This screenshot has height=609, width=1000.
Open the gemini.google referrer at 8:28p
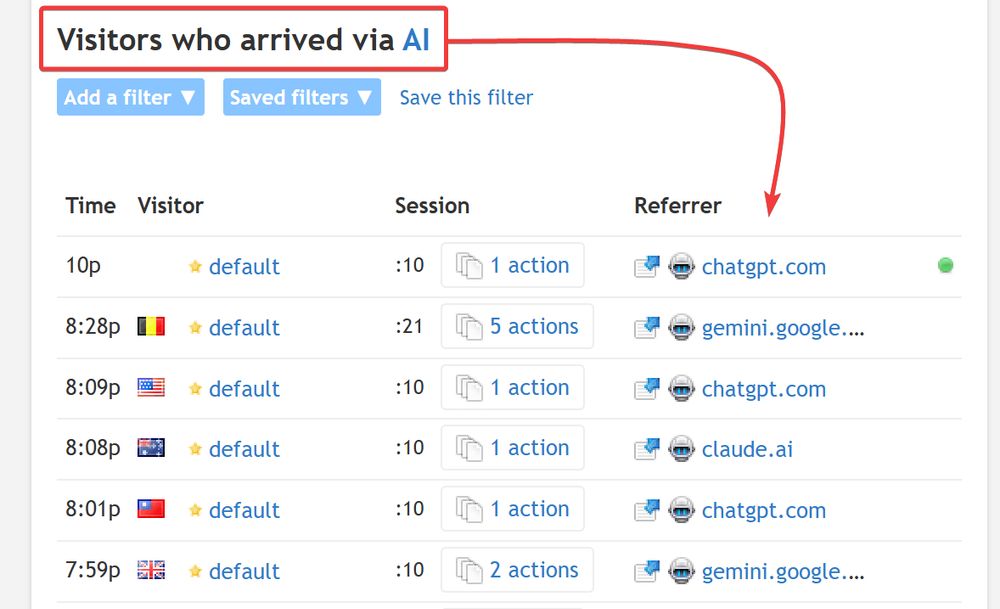[x=783, y=328]
